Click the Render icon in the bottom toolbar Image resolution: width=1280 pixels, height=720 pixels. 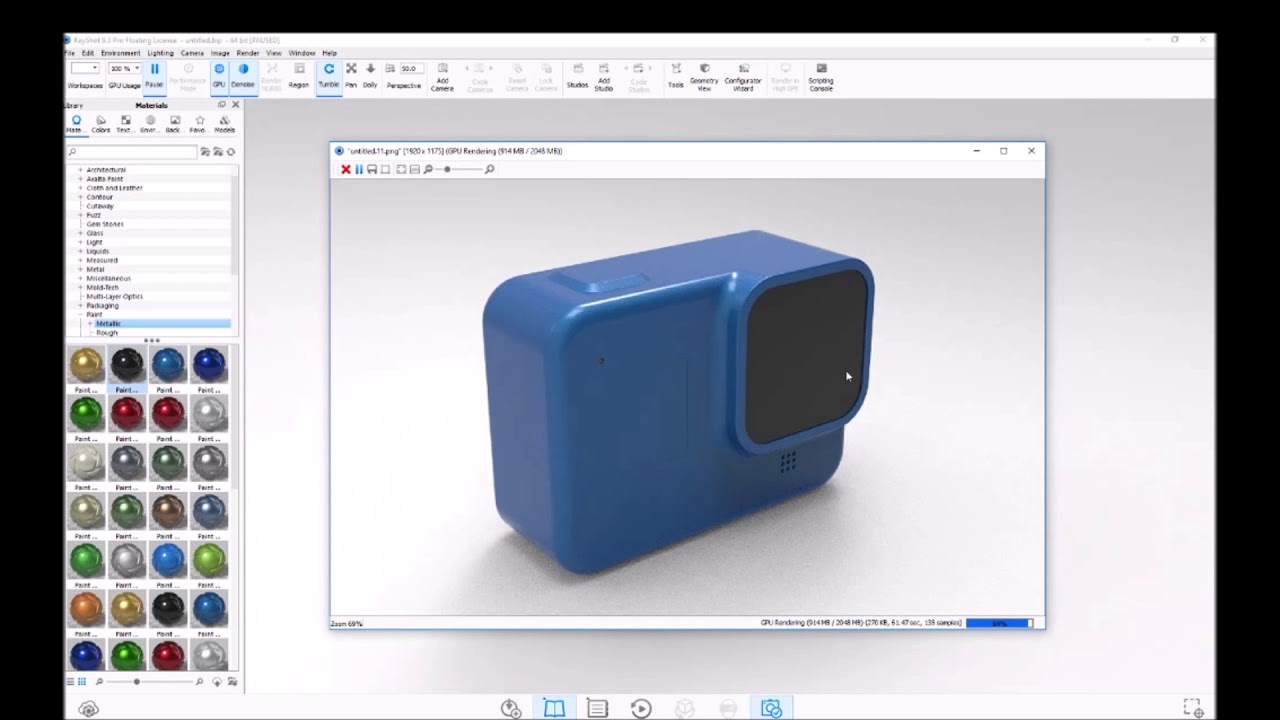[x=771, y=708]
